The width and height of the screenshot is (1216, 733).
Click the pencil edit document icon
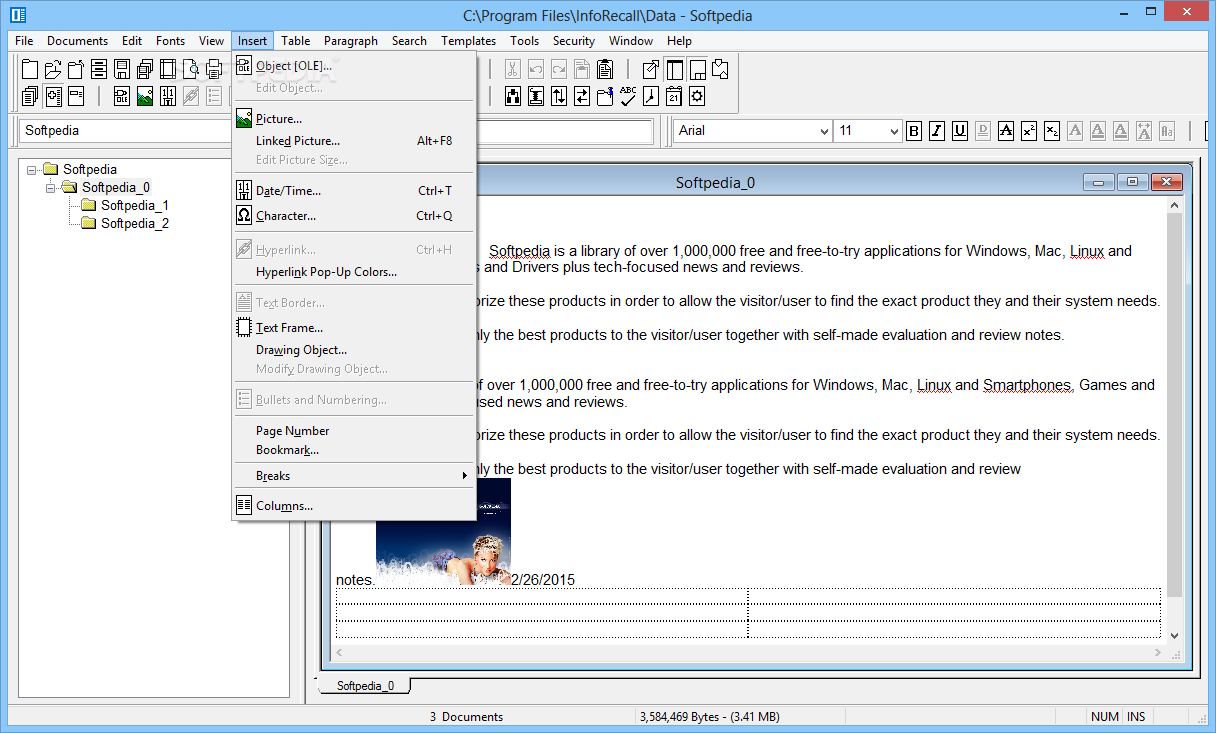651,69
